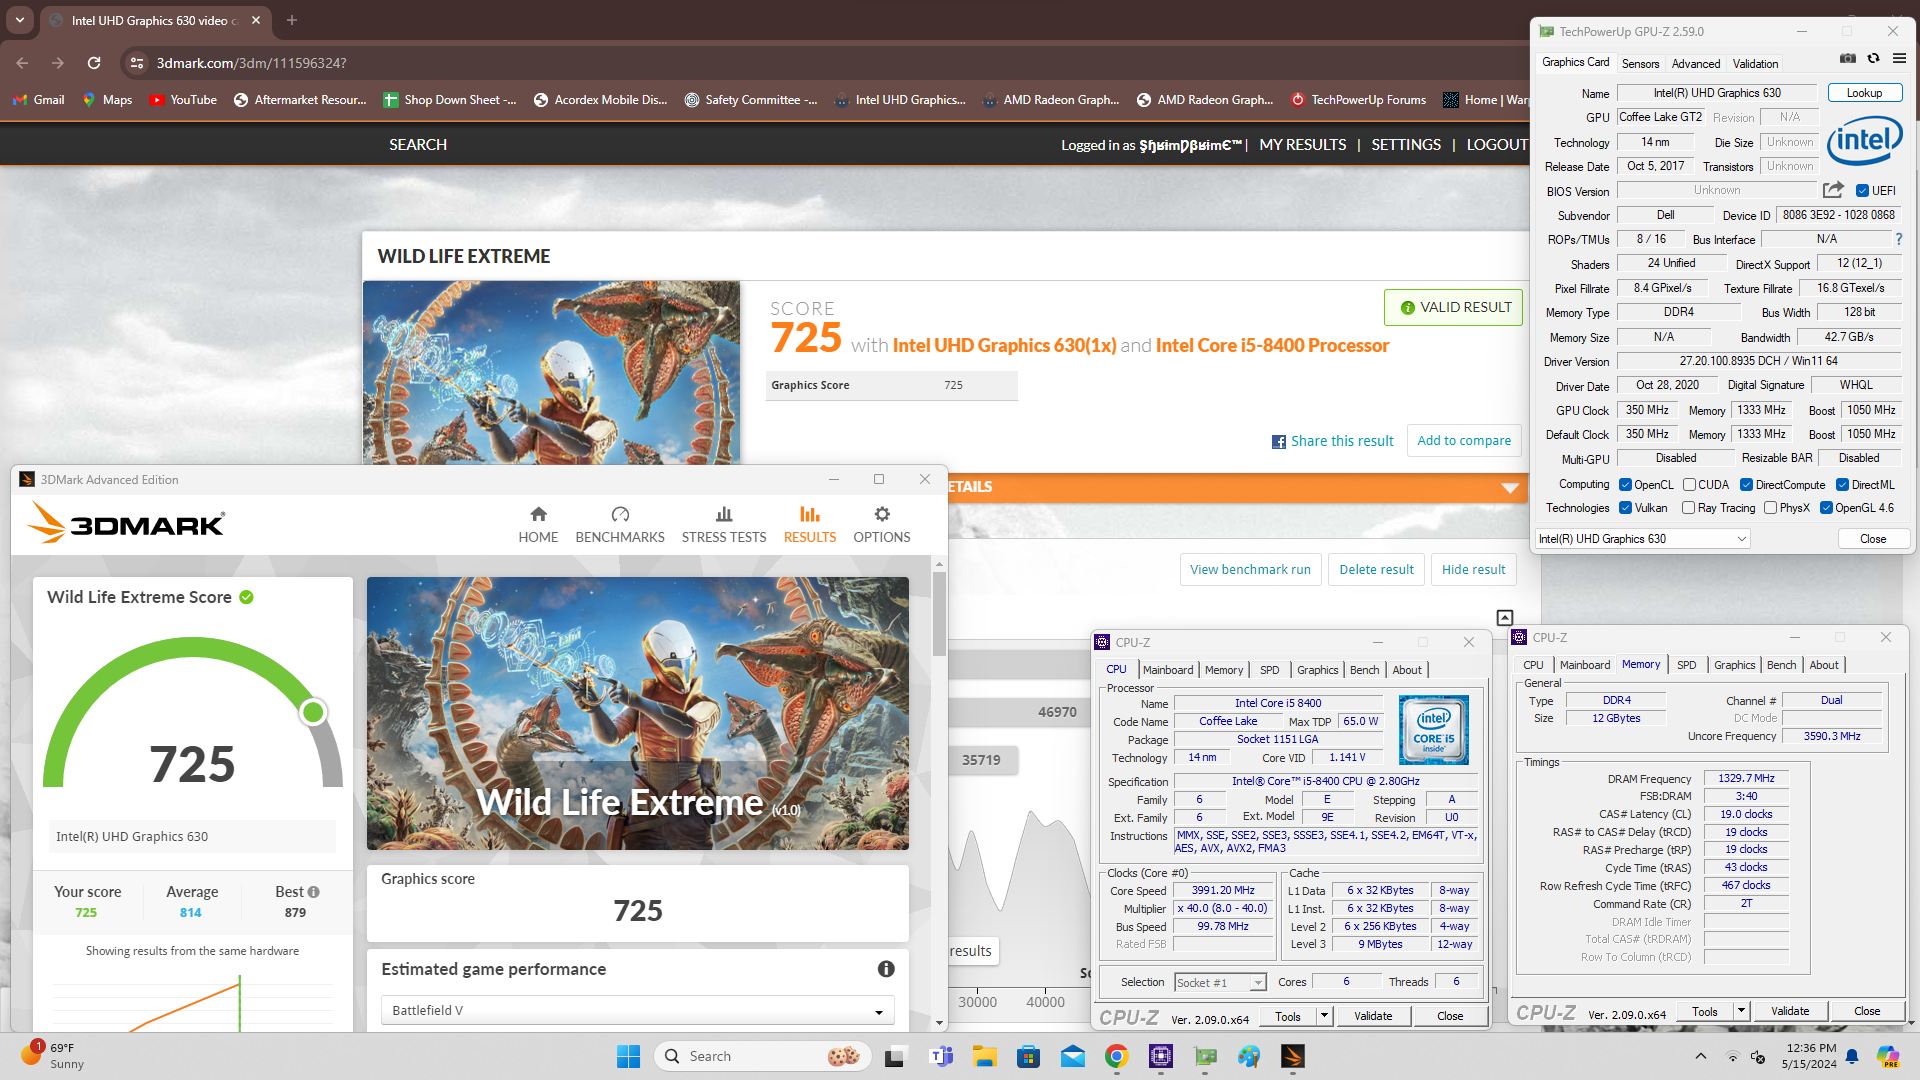Click the Wild Life Extreme thumbnail in 3DMark app
The height and width of the screenshot is (1080, 1920).
638,713
